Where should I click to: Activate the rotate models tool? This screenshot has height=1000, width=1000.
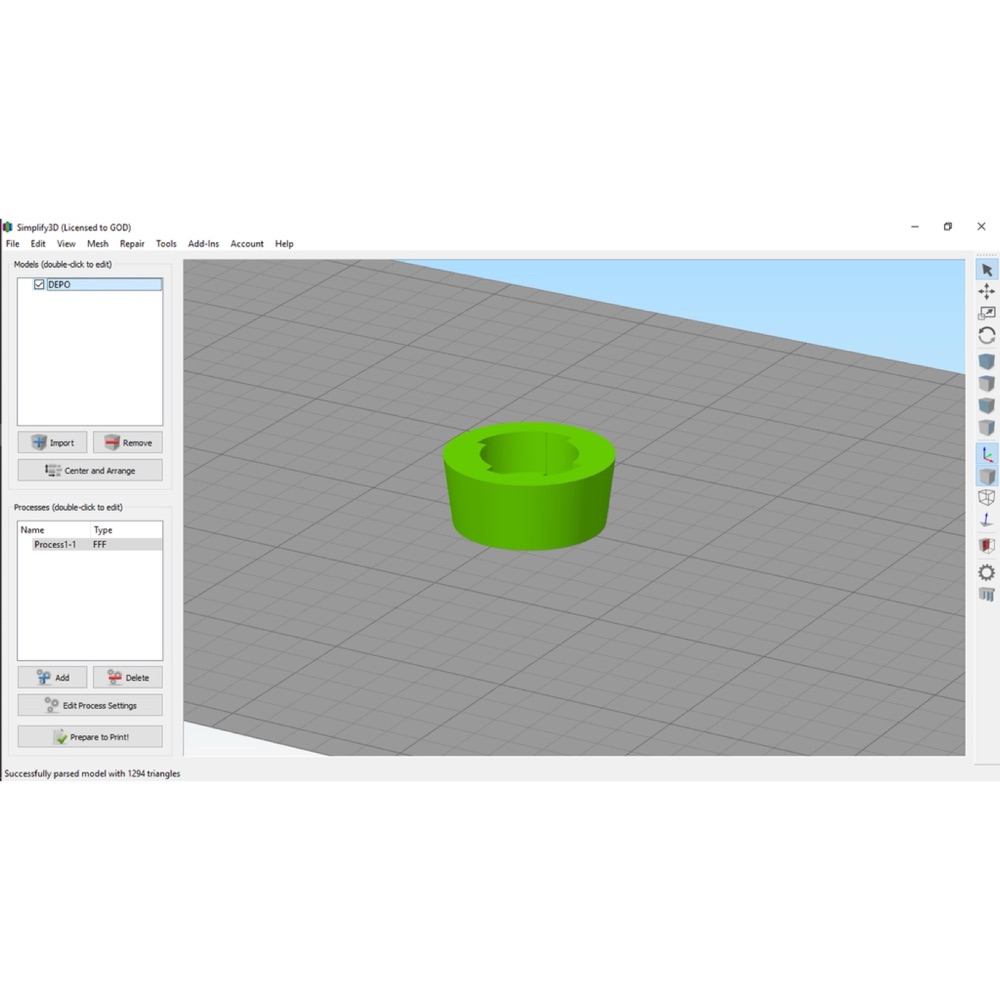tap(987, 335)
